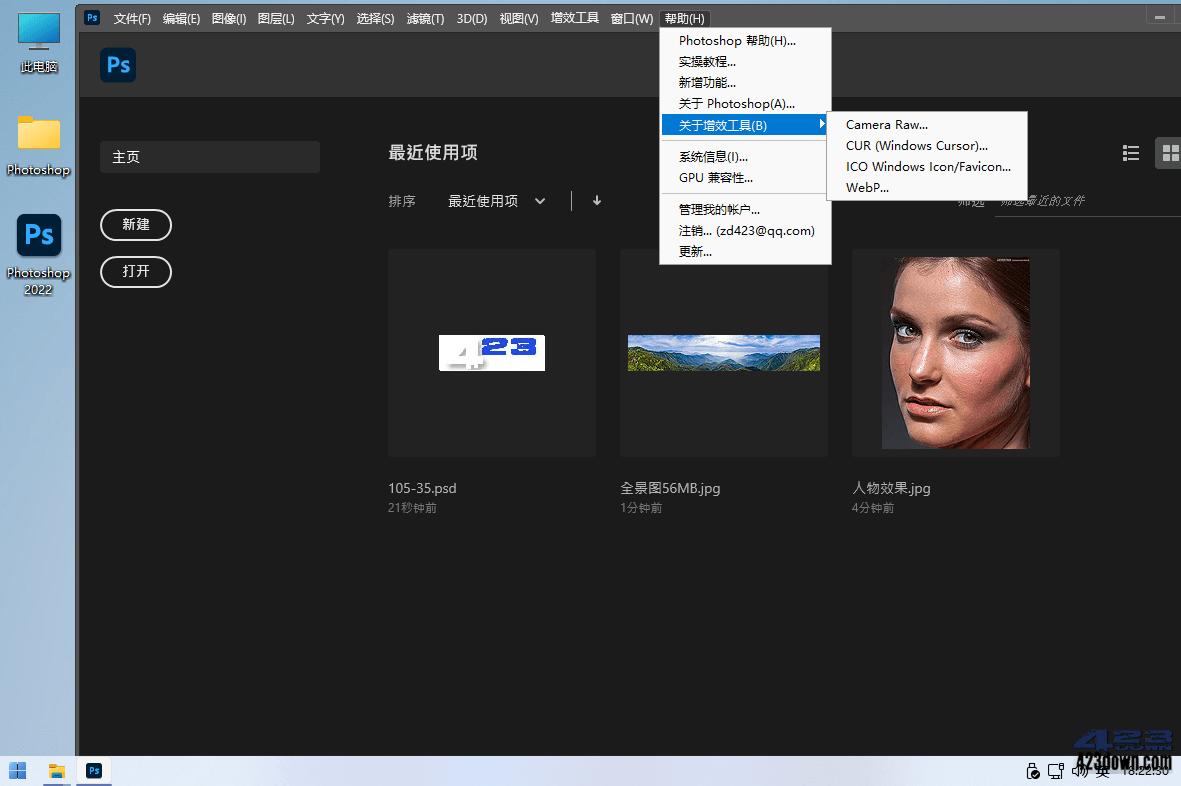The image size is (1181, 786).
Task: Switch recent files to list view
Action: pyautogui.click(x=1131, y=153)
